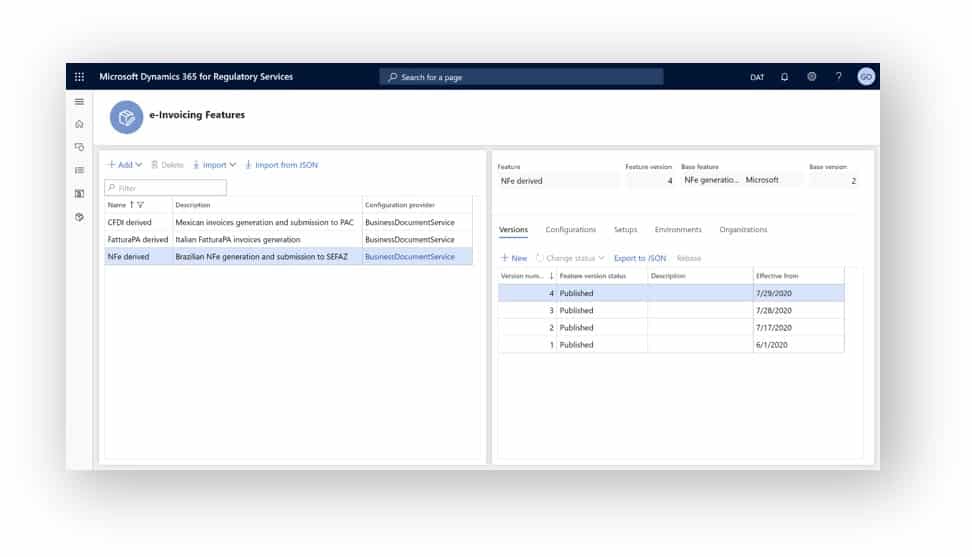
Task: Switch to the Versions tab
Action: tap(513, 229)
